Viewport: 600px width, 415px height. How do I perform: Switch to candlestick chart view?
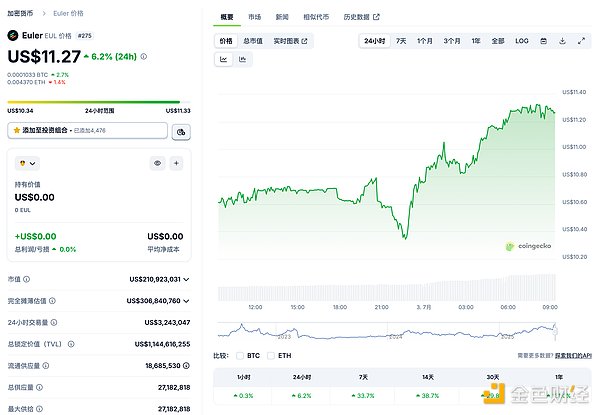coord(243,60)
